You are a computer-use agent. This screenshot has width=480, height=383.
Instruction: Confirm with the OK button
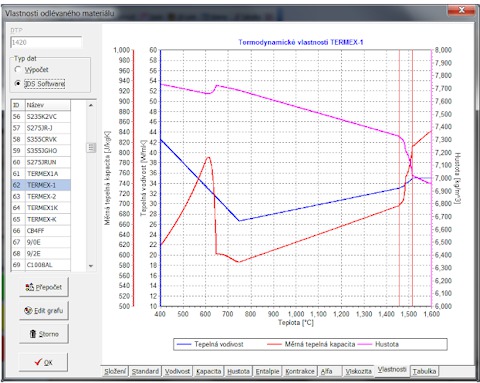coord(43,362)
